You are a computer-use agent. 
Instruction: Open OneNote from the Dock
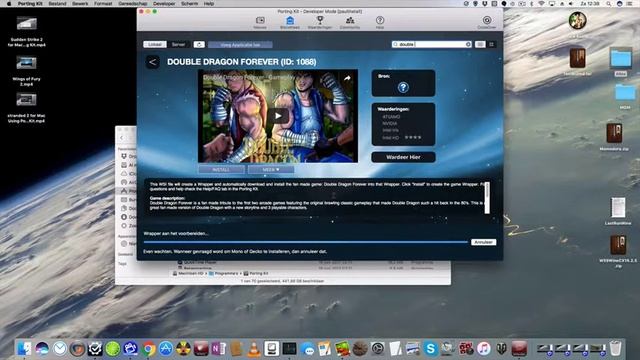[218, 349]
